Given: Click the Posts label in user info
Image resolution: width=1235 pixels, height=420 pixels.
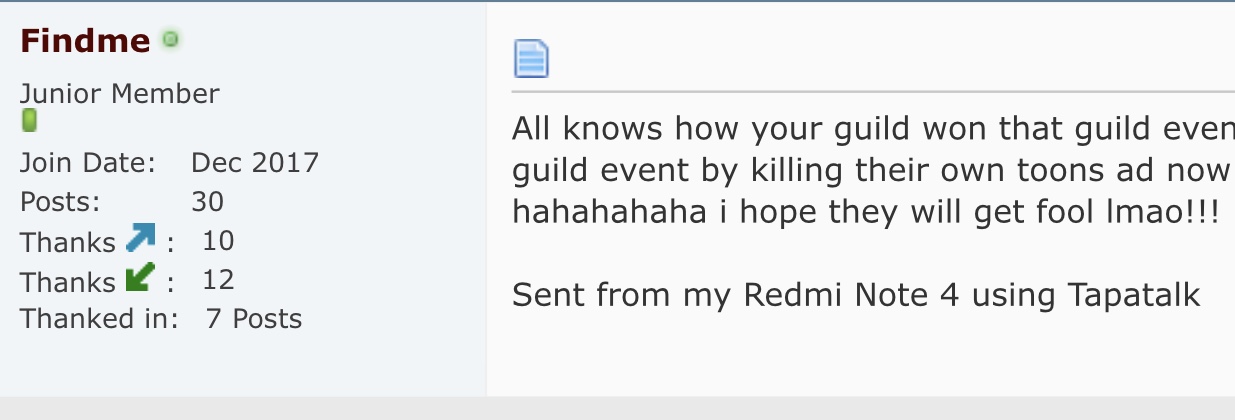Looking at the screenshot, I should (60, 202).
